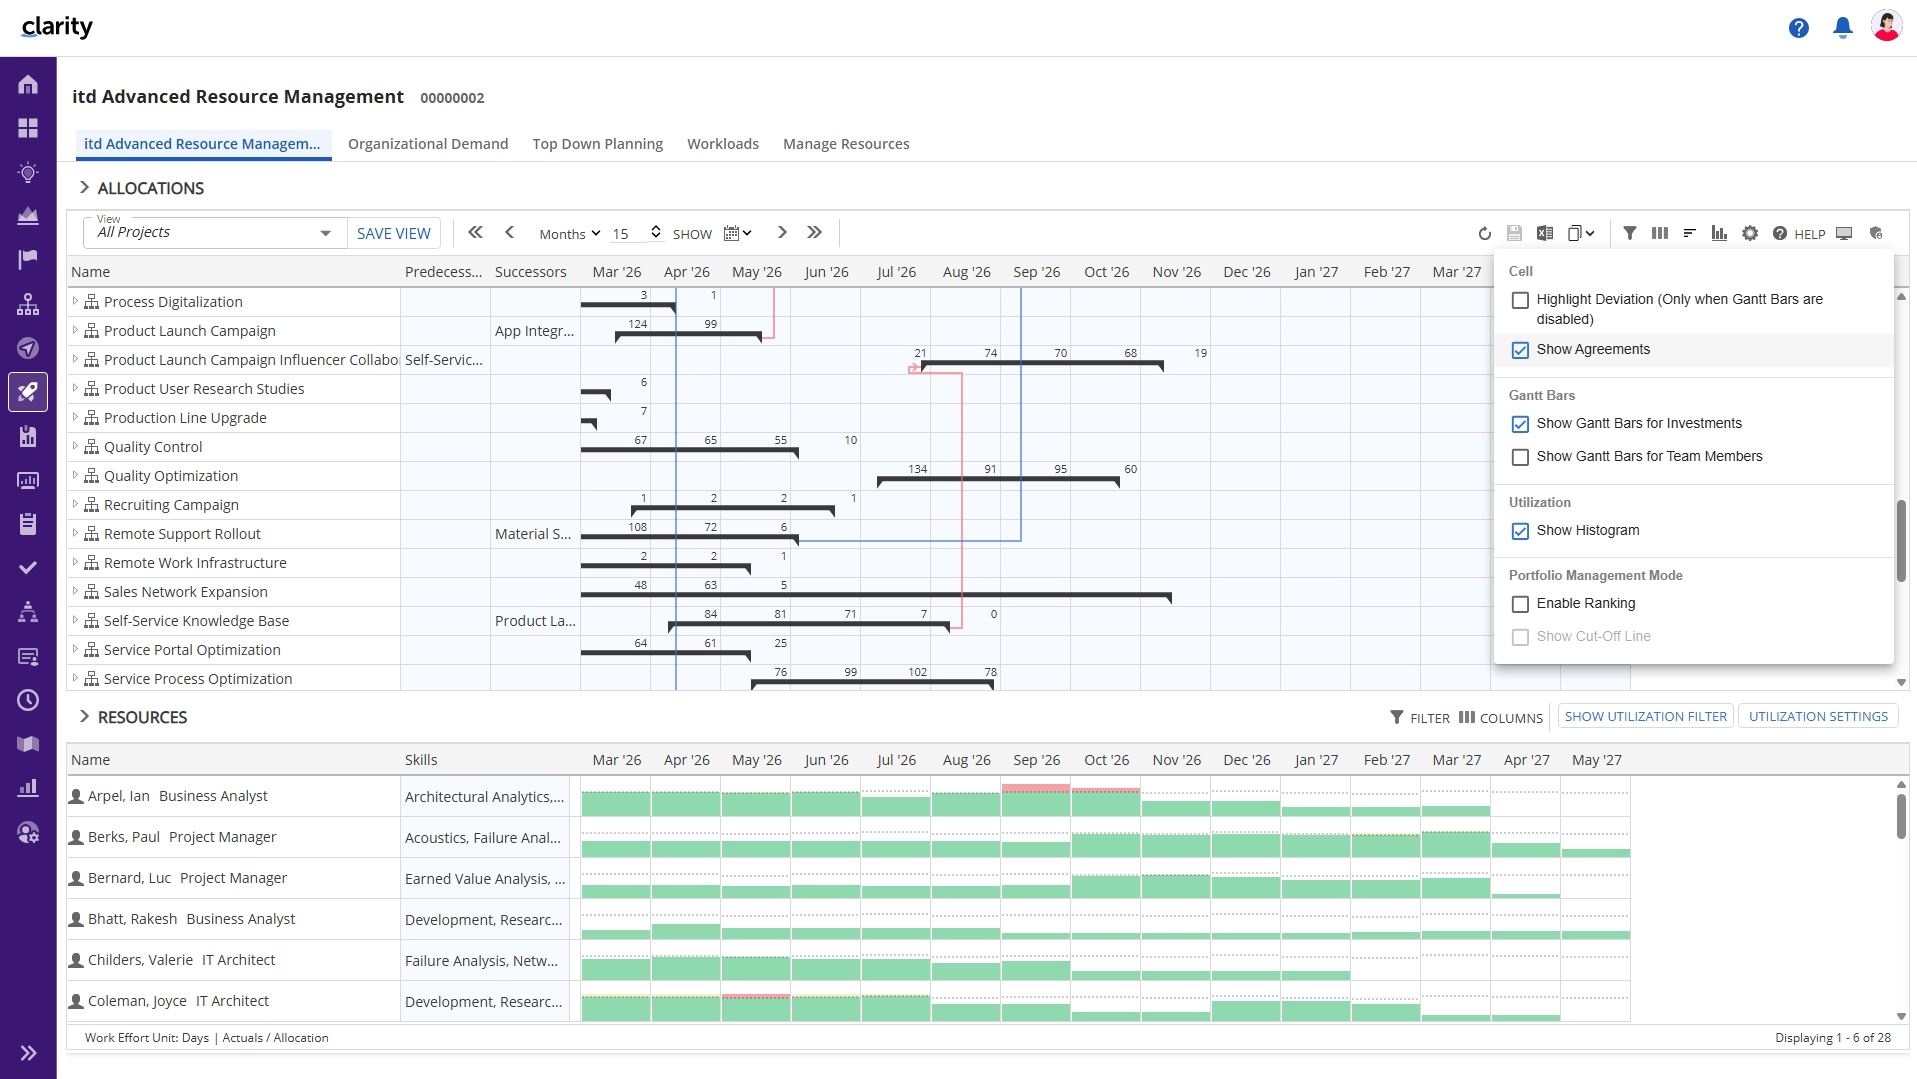This screenshot has height=1079, width=1917.
Task: Expand the sidebar with the double arrow
Action: coord(28,1052)
